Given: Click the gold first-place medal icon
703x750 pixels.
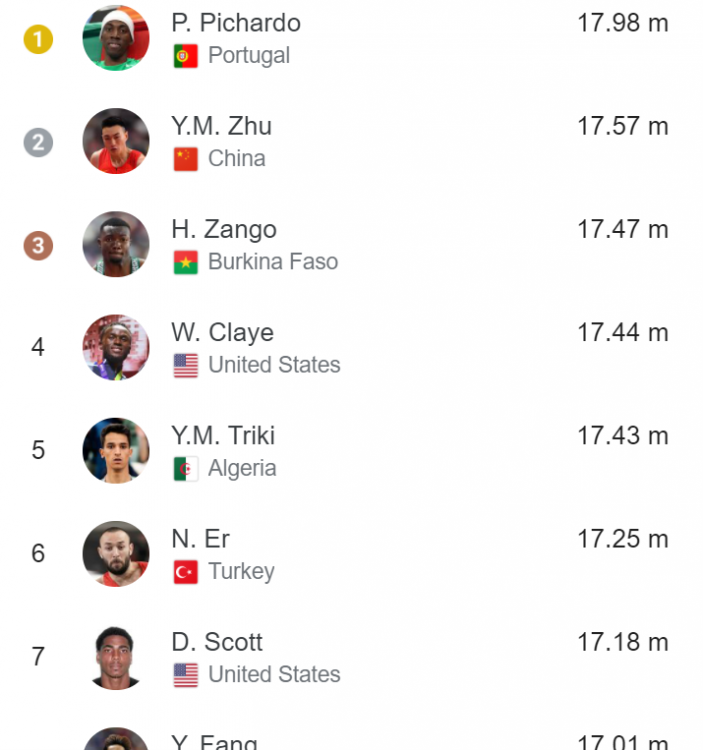Looking at the screenshot, I should click(x=38, y=39).
